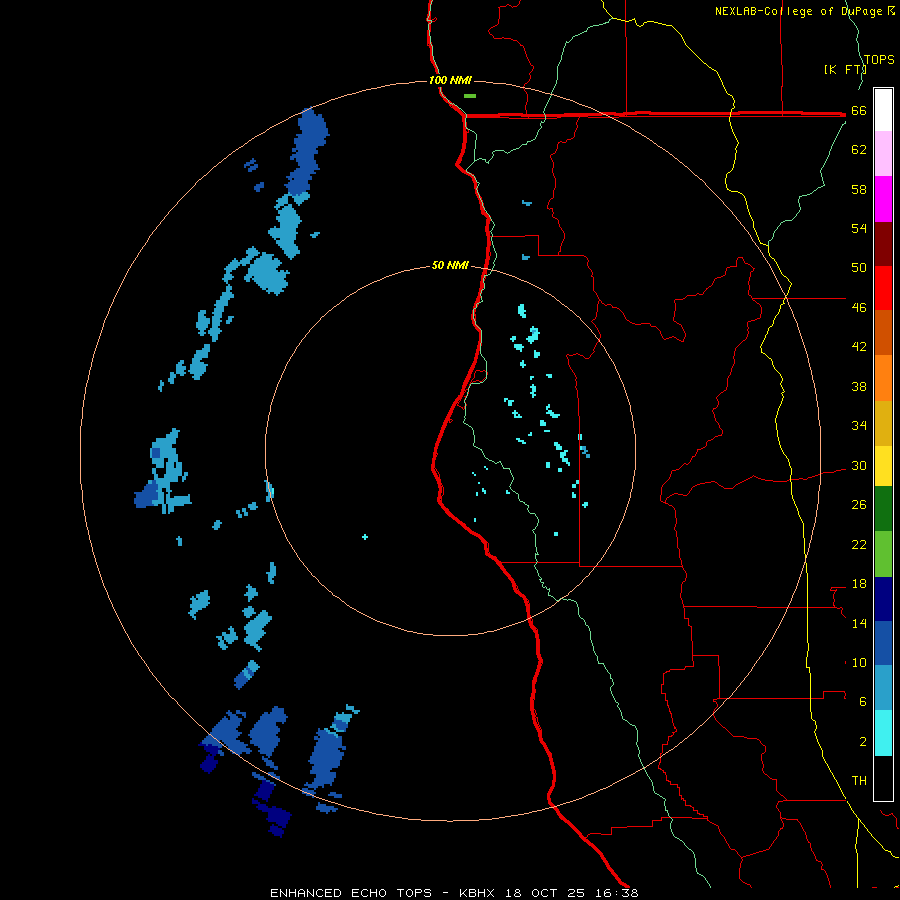Click the 100 NMI range ring label
The height and width of the screenshot is (900, 900).
450,80
